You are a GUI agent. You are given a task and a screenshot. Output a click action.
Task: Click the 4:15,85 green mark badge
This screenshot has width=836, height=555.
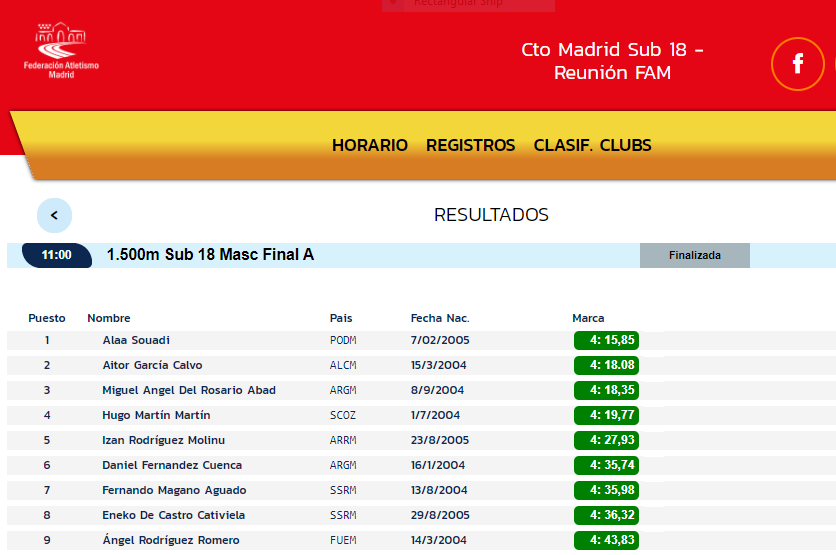606,340
